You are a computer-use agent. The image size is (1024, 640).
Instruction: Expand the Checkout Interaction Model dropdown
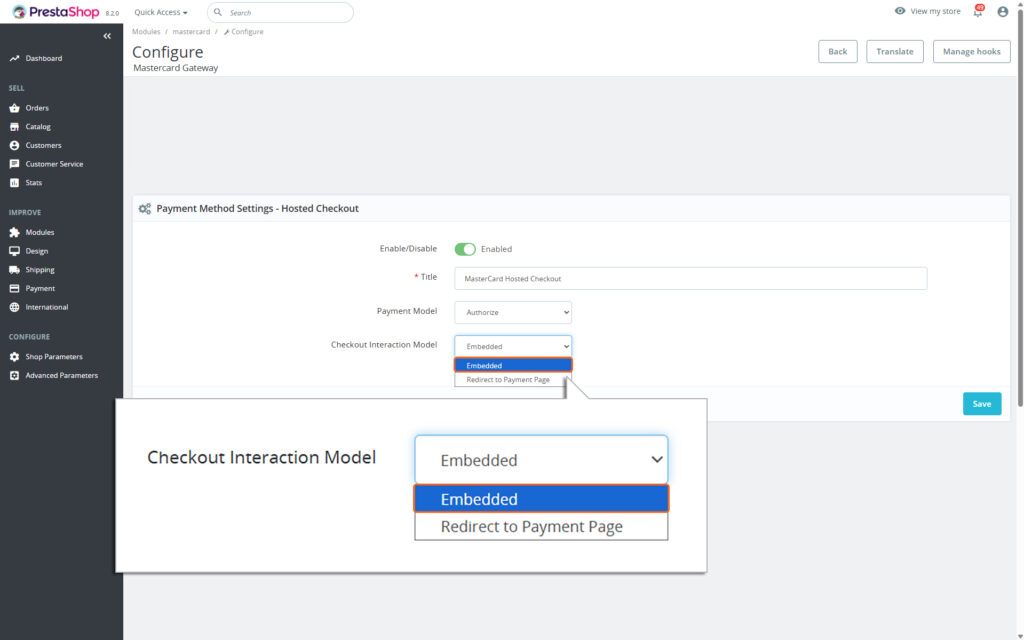tap(513, 345)
